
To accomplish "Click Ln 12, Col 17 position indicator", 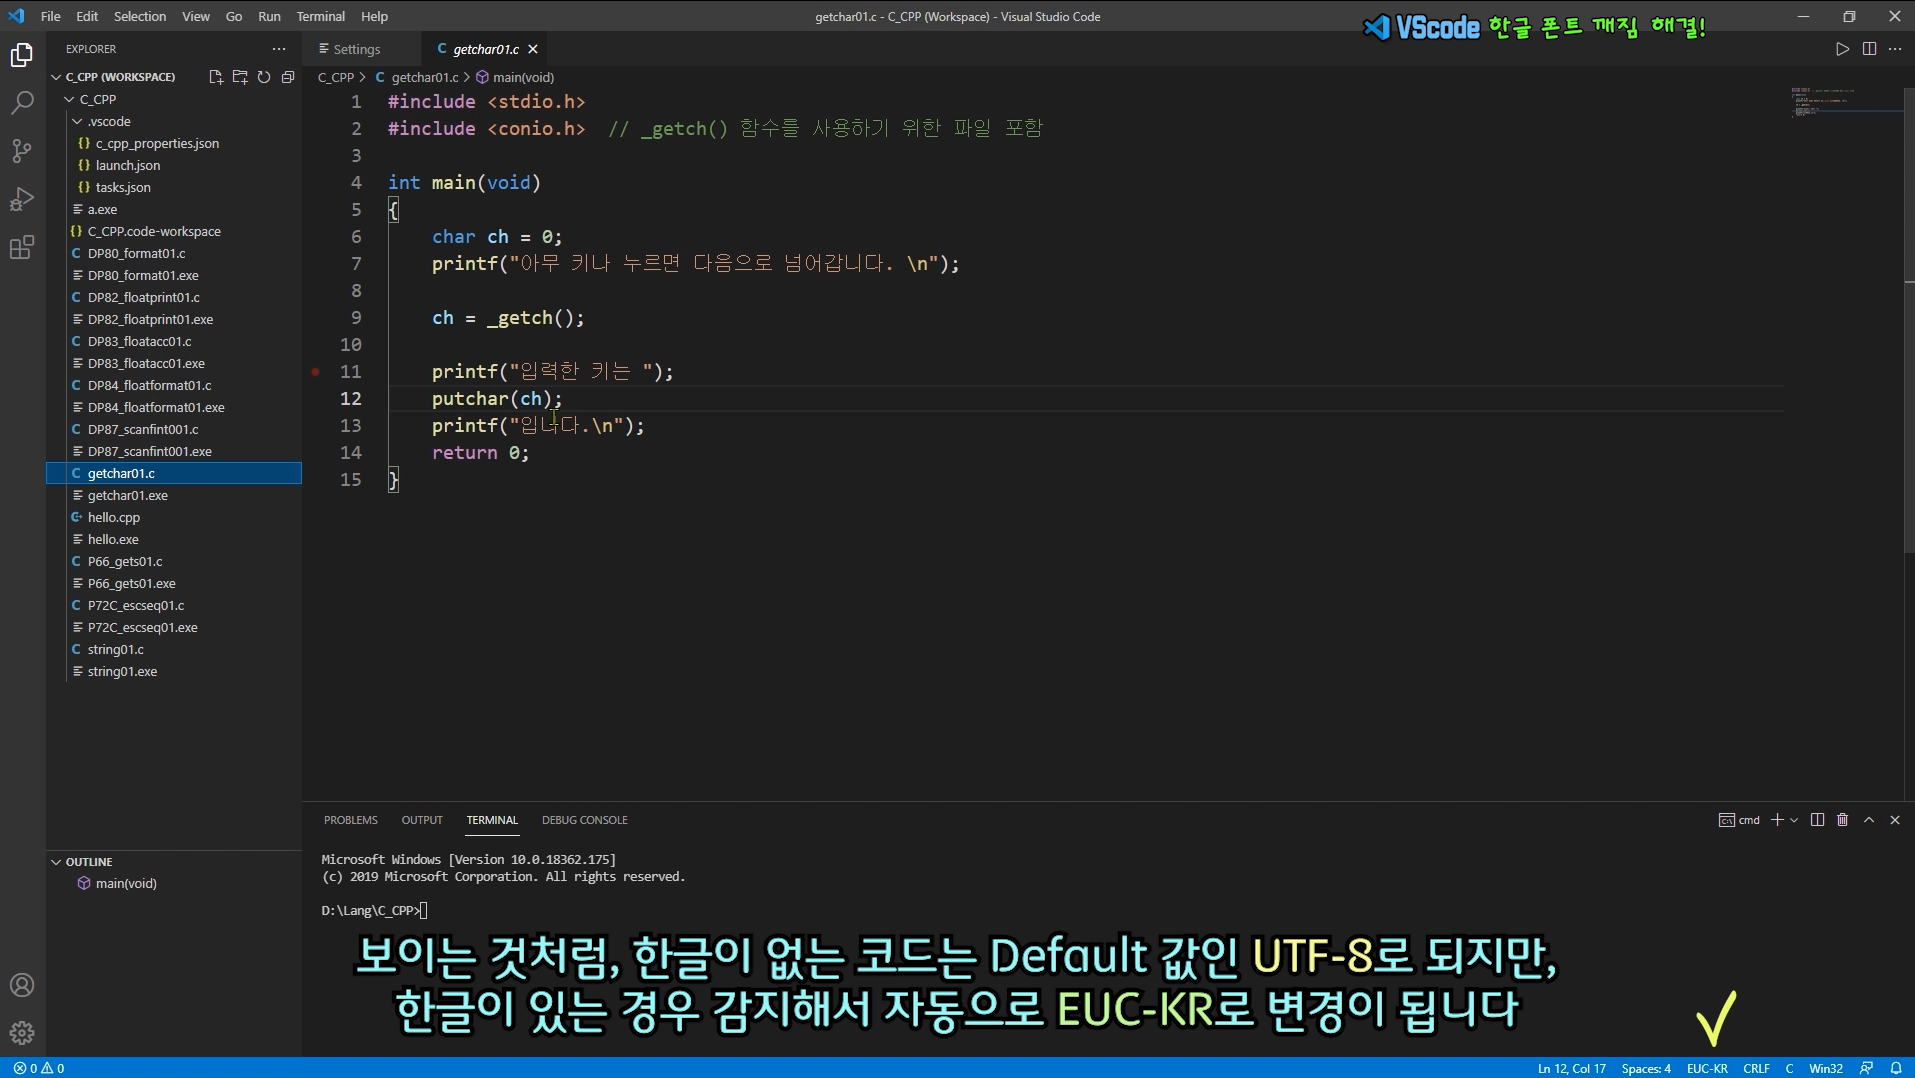I will [x=1572, y=1068].
